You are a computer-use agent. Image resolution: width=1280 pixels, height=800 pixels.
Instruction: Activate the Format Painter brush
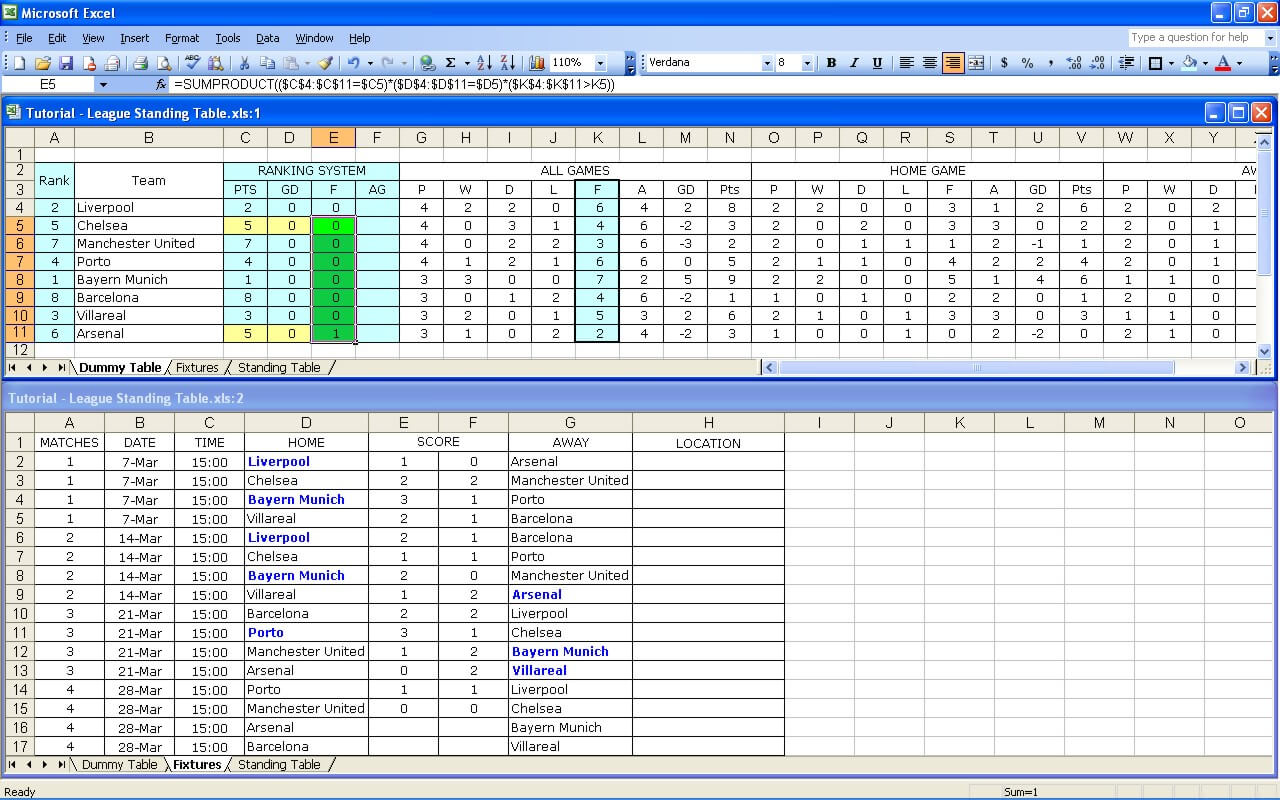326,63
